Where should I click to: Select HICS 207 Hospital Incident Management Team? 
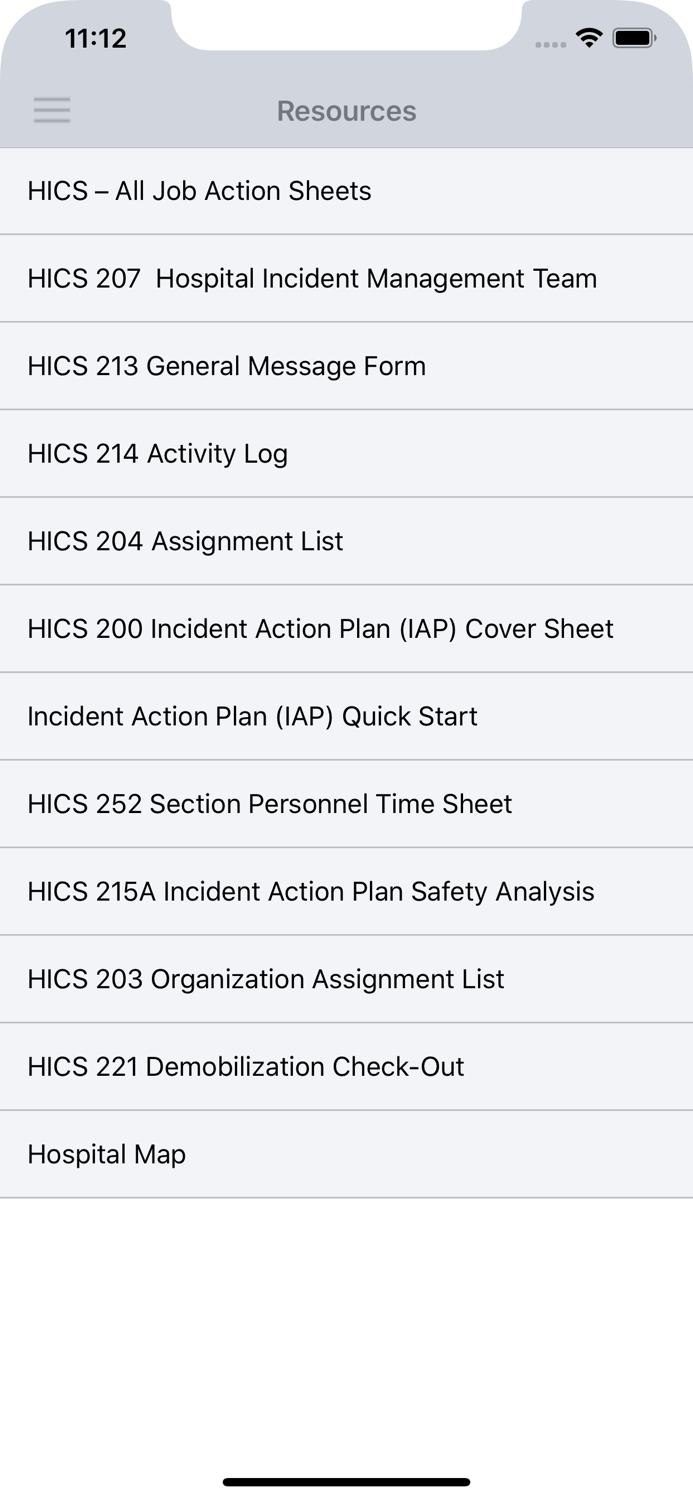312,278
